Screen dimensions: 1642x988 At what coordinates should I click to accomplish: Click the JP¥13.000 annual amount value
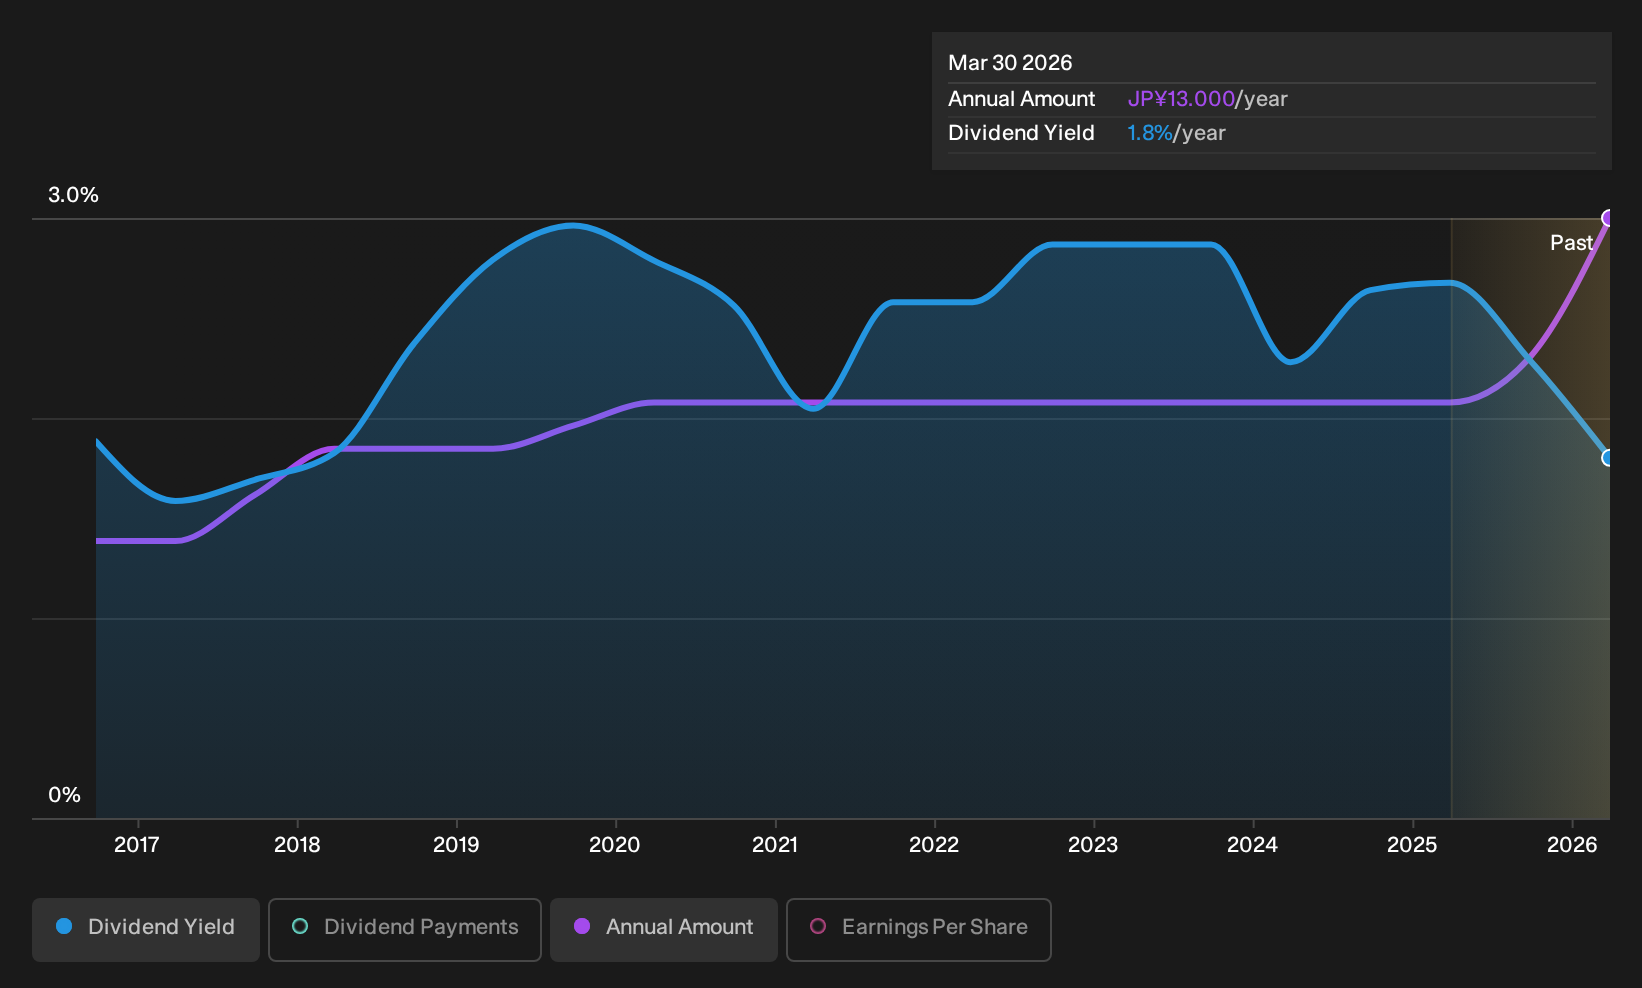[1181, 99]
